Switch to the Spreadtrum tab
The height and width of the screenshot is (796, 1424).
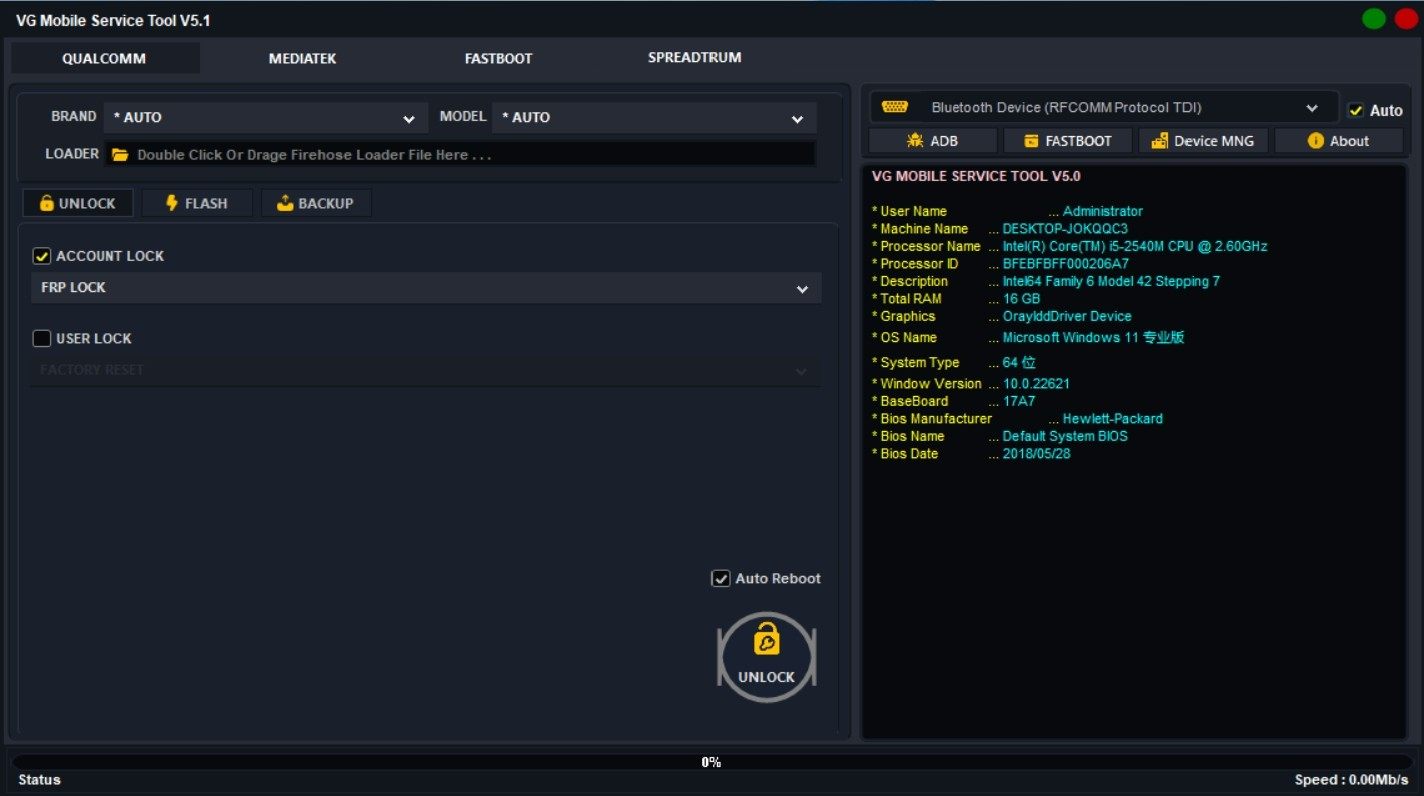694,58
